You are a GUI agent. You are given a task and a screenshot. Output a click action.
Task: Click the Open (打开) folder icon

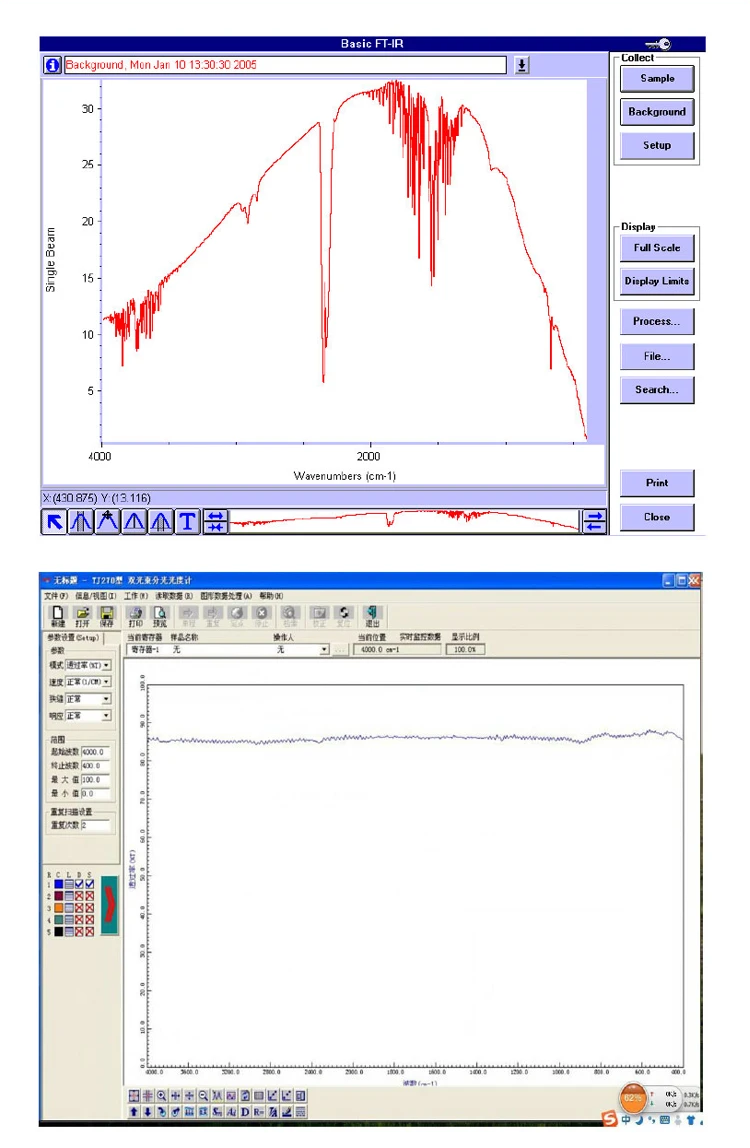pos(82,616)
